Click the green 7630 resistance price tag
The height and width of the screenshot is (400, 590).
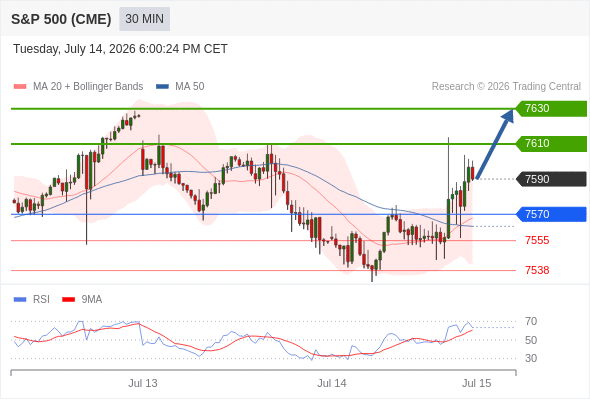coord(551,108)
